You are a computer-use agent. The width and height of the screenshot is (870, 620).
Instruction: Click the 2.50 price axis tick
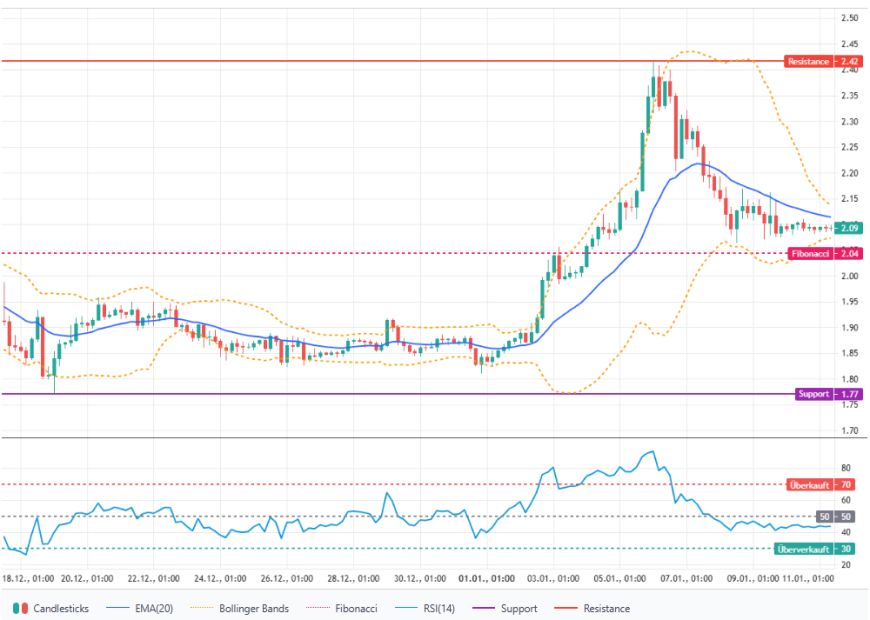[x=851, y=18]
